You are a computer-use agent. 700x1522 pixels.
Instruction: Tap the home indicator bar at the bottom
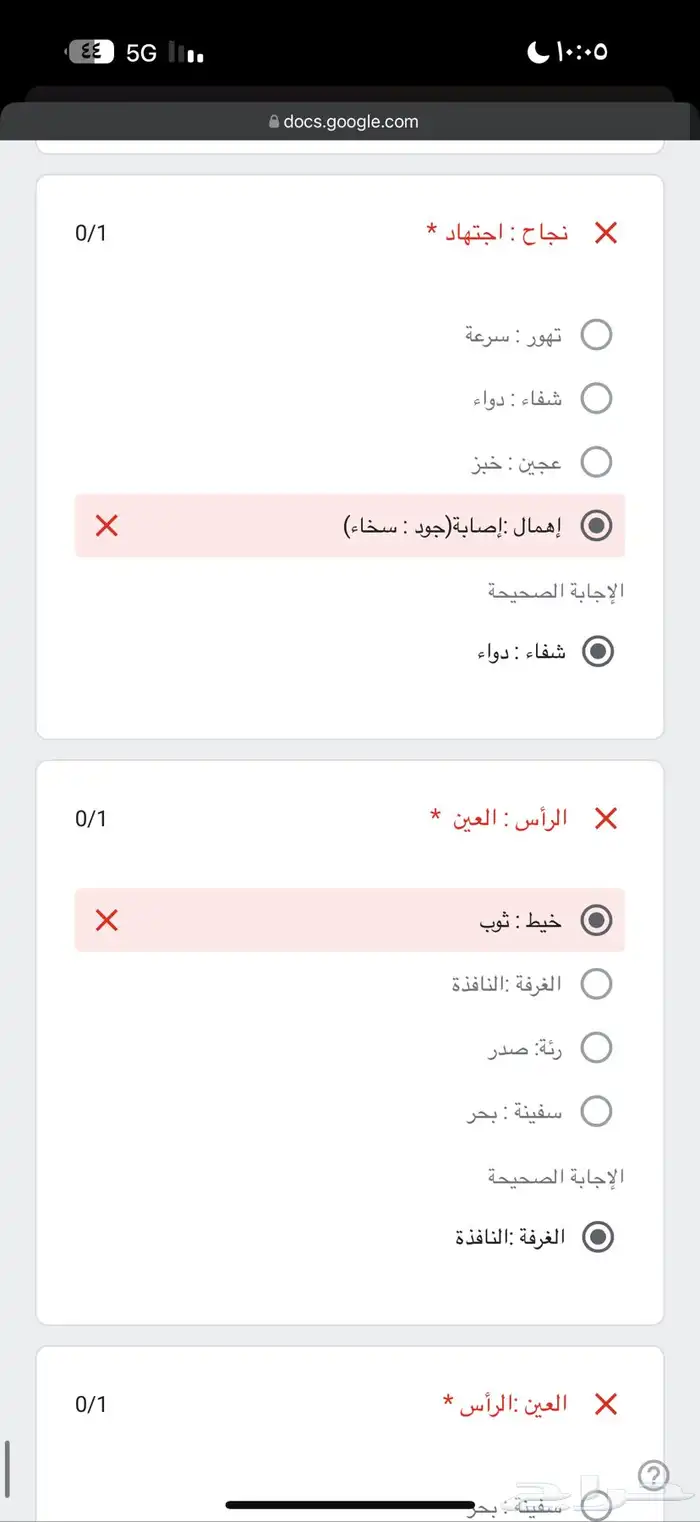(x=350, y=1503)
